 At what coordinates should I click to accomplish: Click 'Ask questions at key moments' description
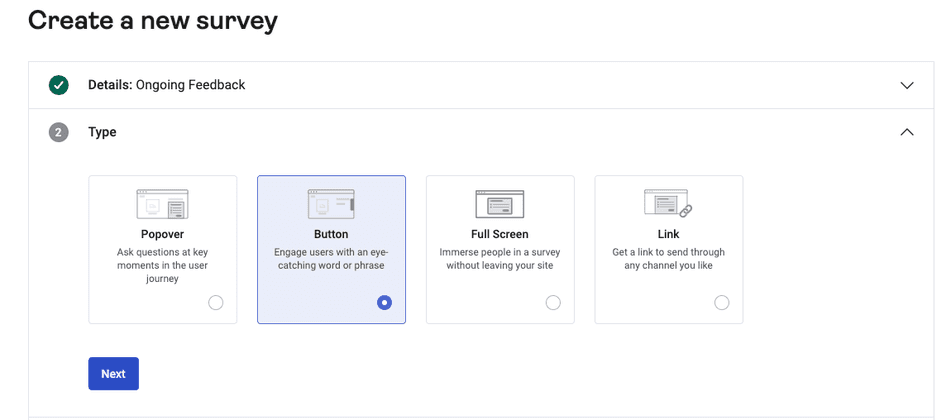(x=162, y=266)
